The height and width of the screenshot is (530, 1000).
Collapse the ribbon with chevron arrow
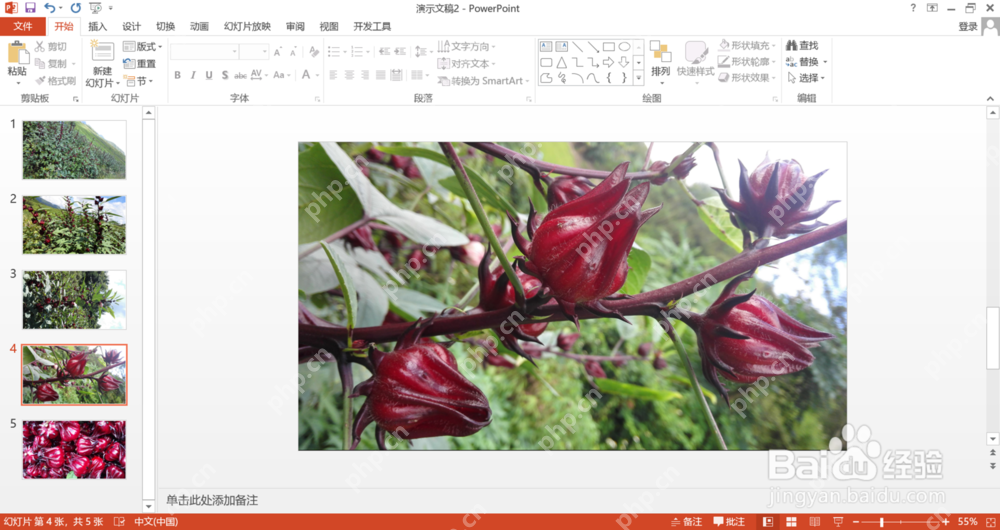[x=990, y=99]
